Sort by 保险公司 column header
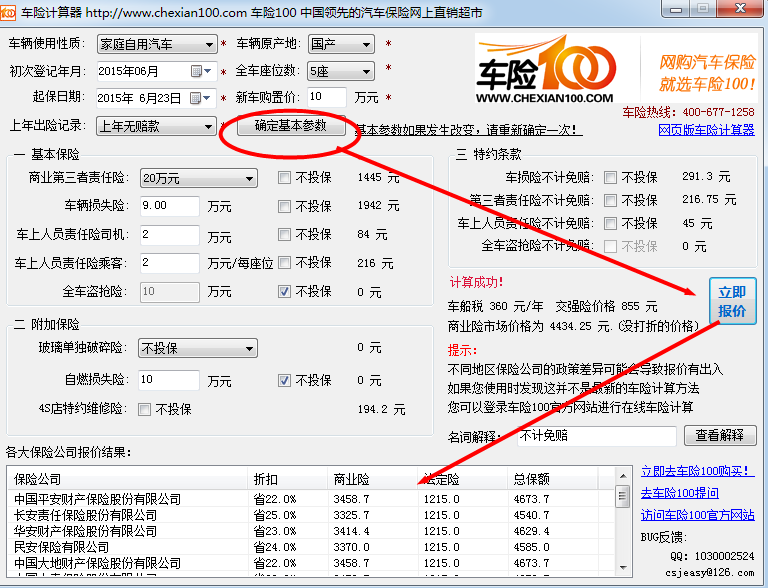This screenshot has height=588, width=768. pos(127,479)
